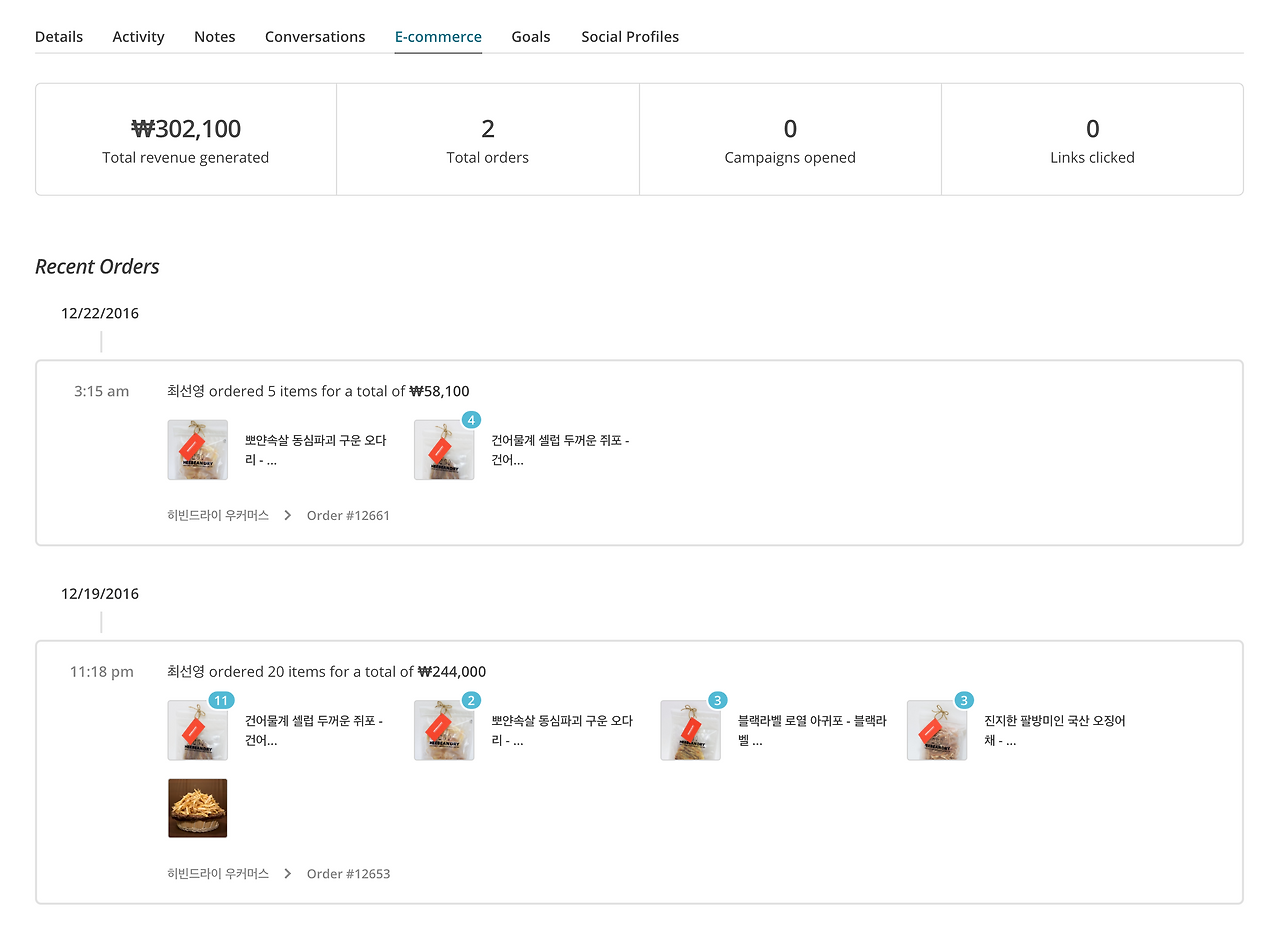This screenshot has width=1280, height=929.
Task: Open thumbnail with quantity badge 4
Action: click(444, 450)
